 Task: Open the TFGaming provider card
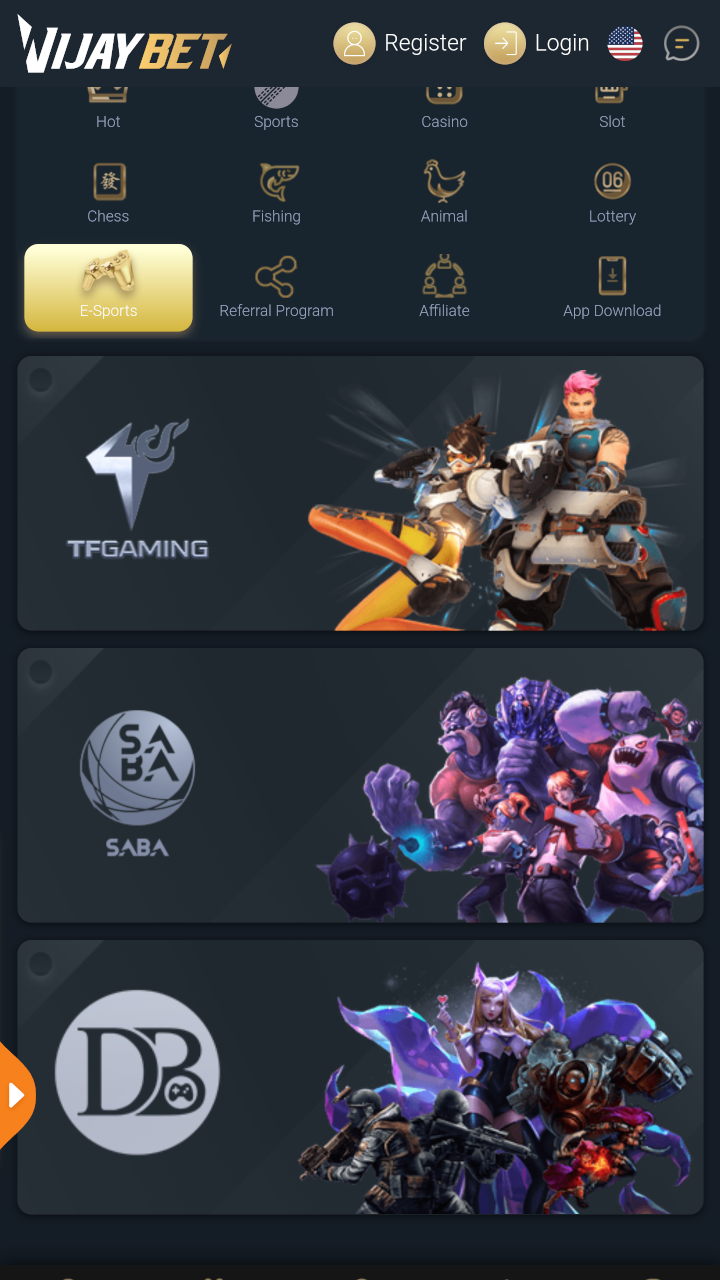click(360, 493)
